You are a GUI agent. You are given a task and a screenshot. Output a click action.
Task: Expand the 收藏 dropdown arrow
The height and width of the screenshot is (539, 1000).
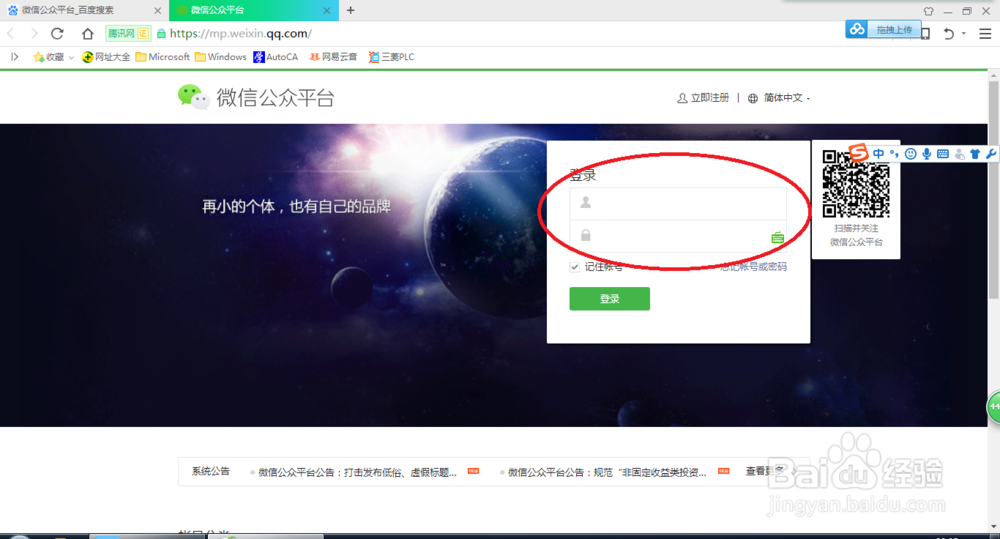point(71,57)
